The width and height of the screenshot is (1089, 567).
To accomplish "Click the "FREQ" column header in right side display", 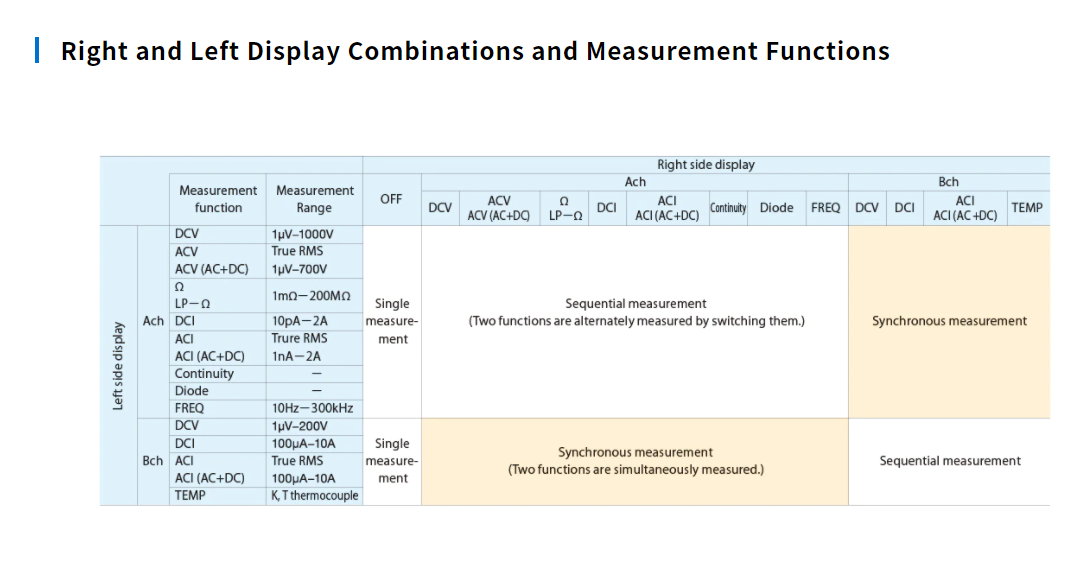I will click(825, 208).
